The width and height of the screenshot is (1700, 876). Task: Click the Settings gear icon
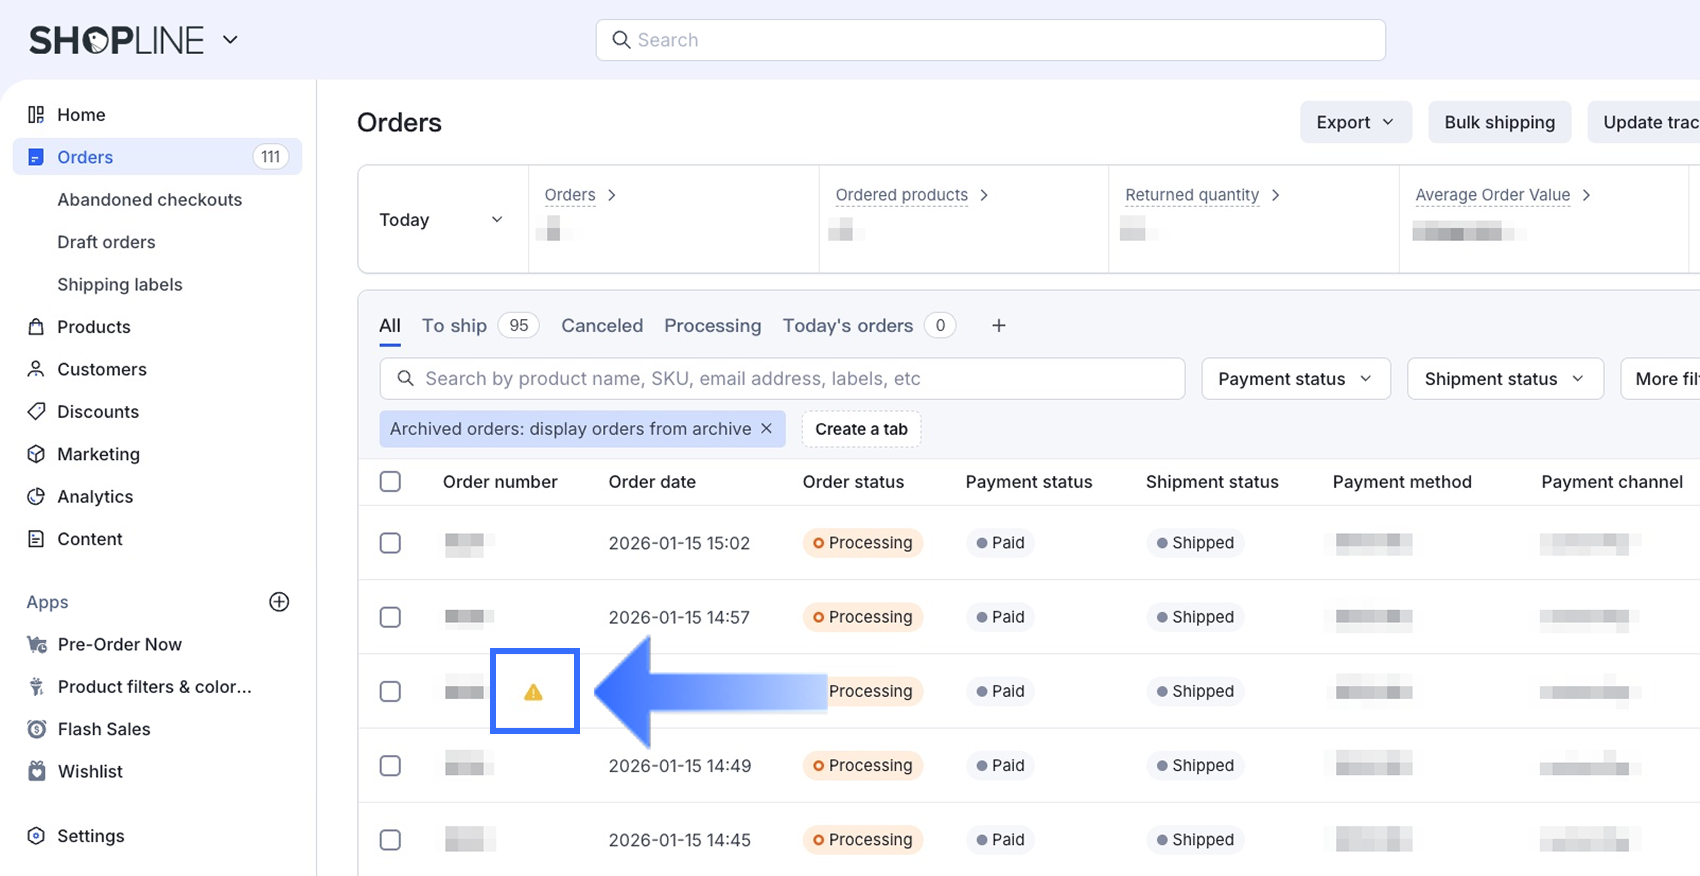pyautogui.click(x=36, y=836)
